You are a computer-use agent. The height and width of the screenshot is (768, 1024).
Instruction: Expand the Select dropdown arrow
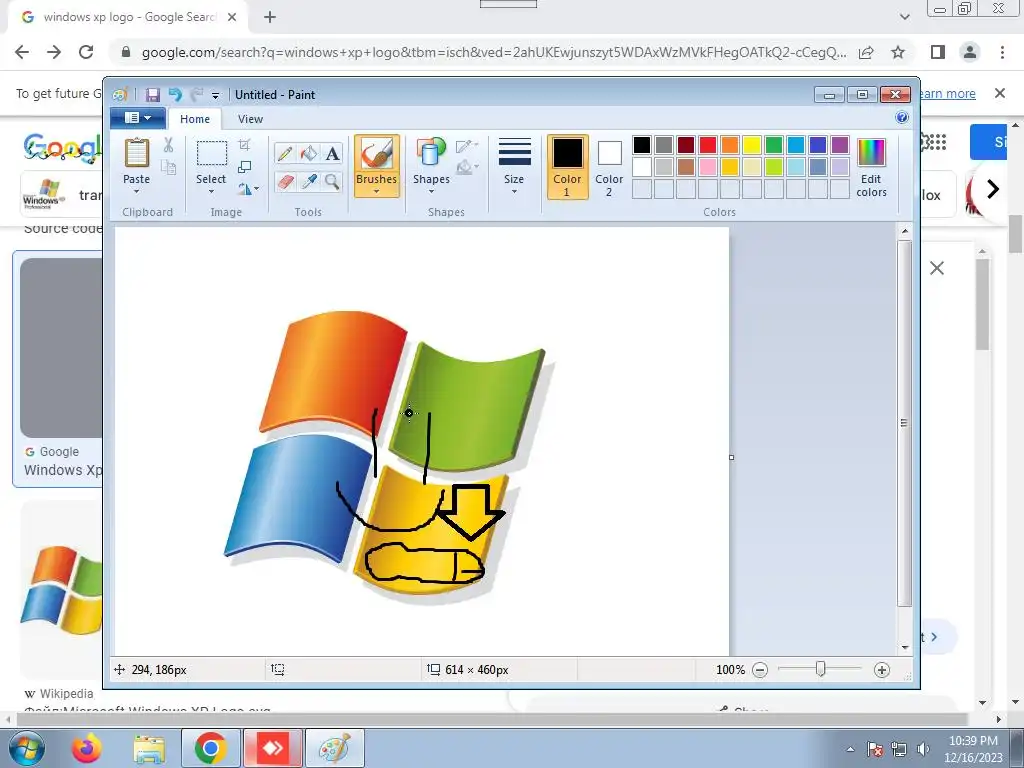point(212,192)
